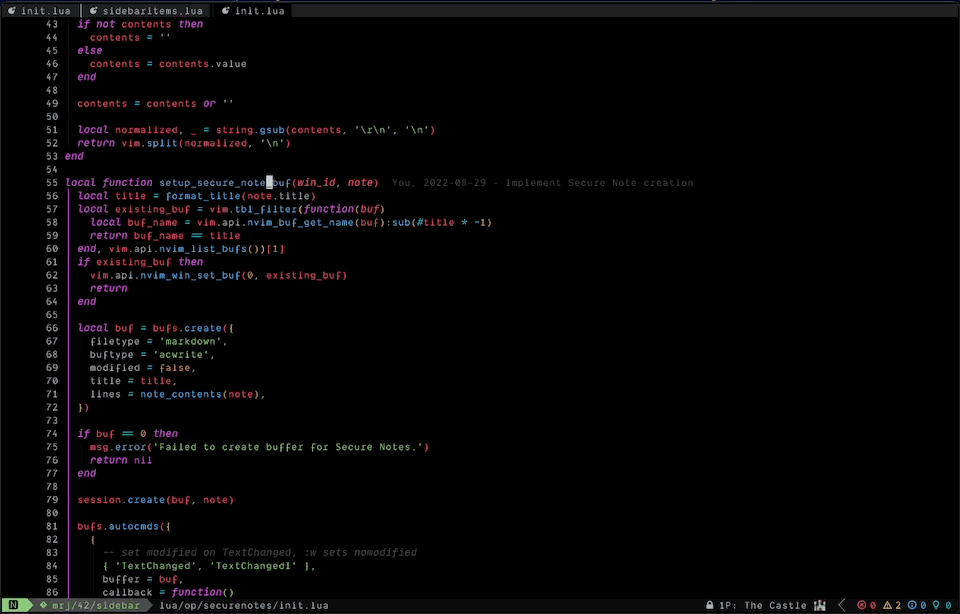Click the lock icon next to 1P: The Castle
The height and width of the screenshot is (614, 960).
710,605
